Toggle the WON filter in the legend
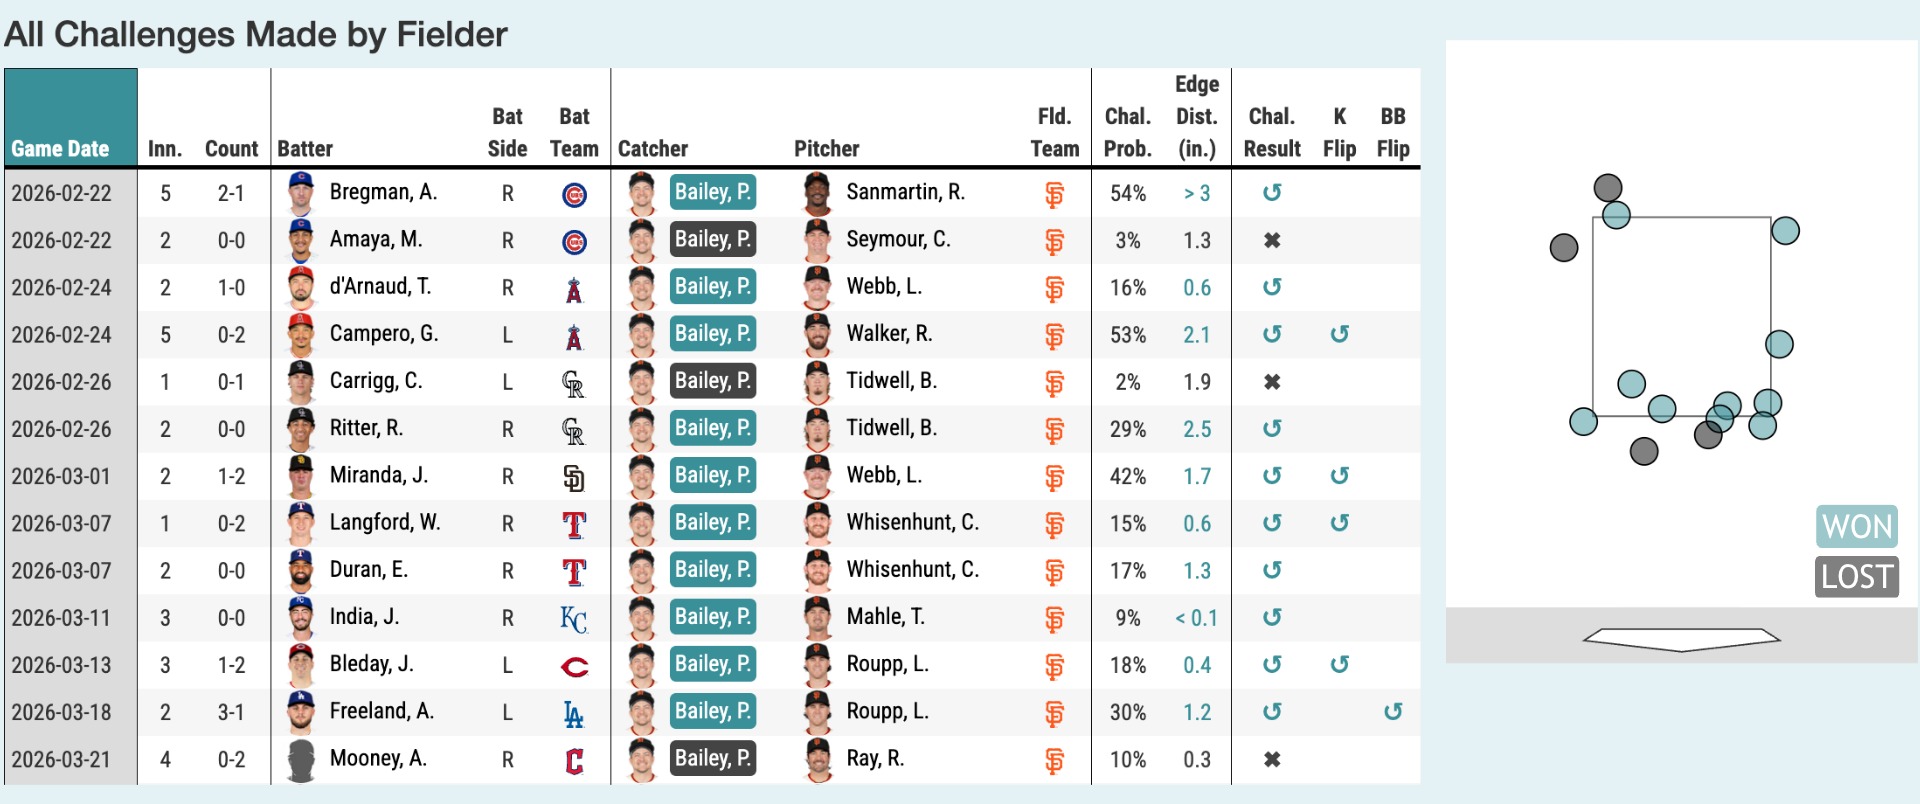The height and width of the screenshot is (804, 1920). click(x=1857, y=526)
